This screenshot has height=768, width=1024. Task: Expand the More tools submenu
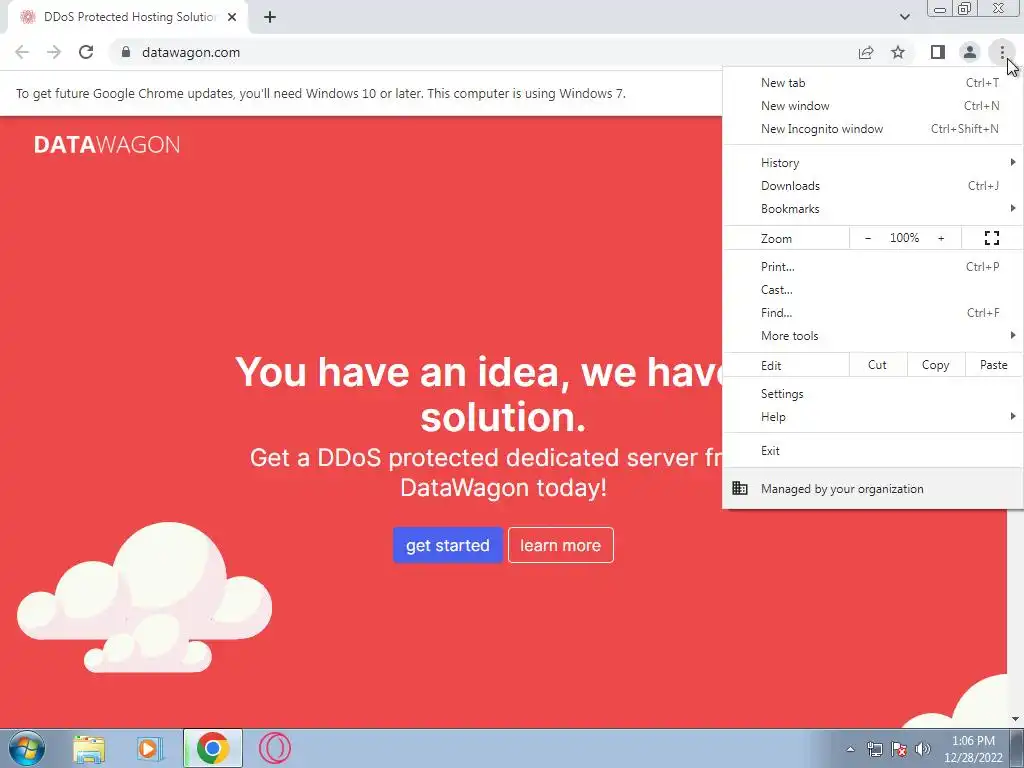[872, 336]
